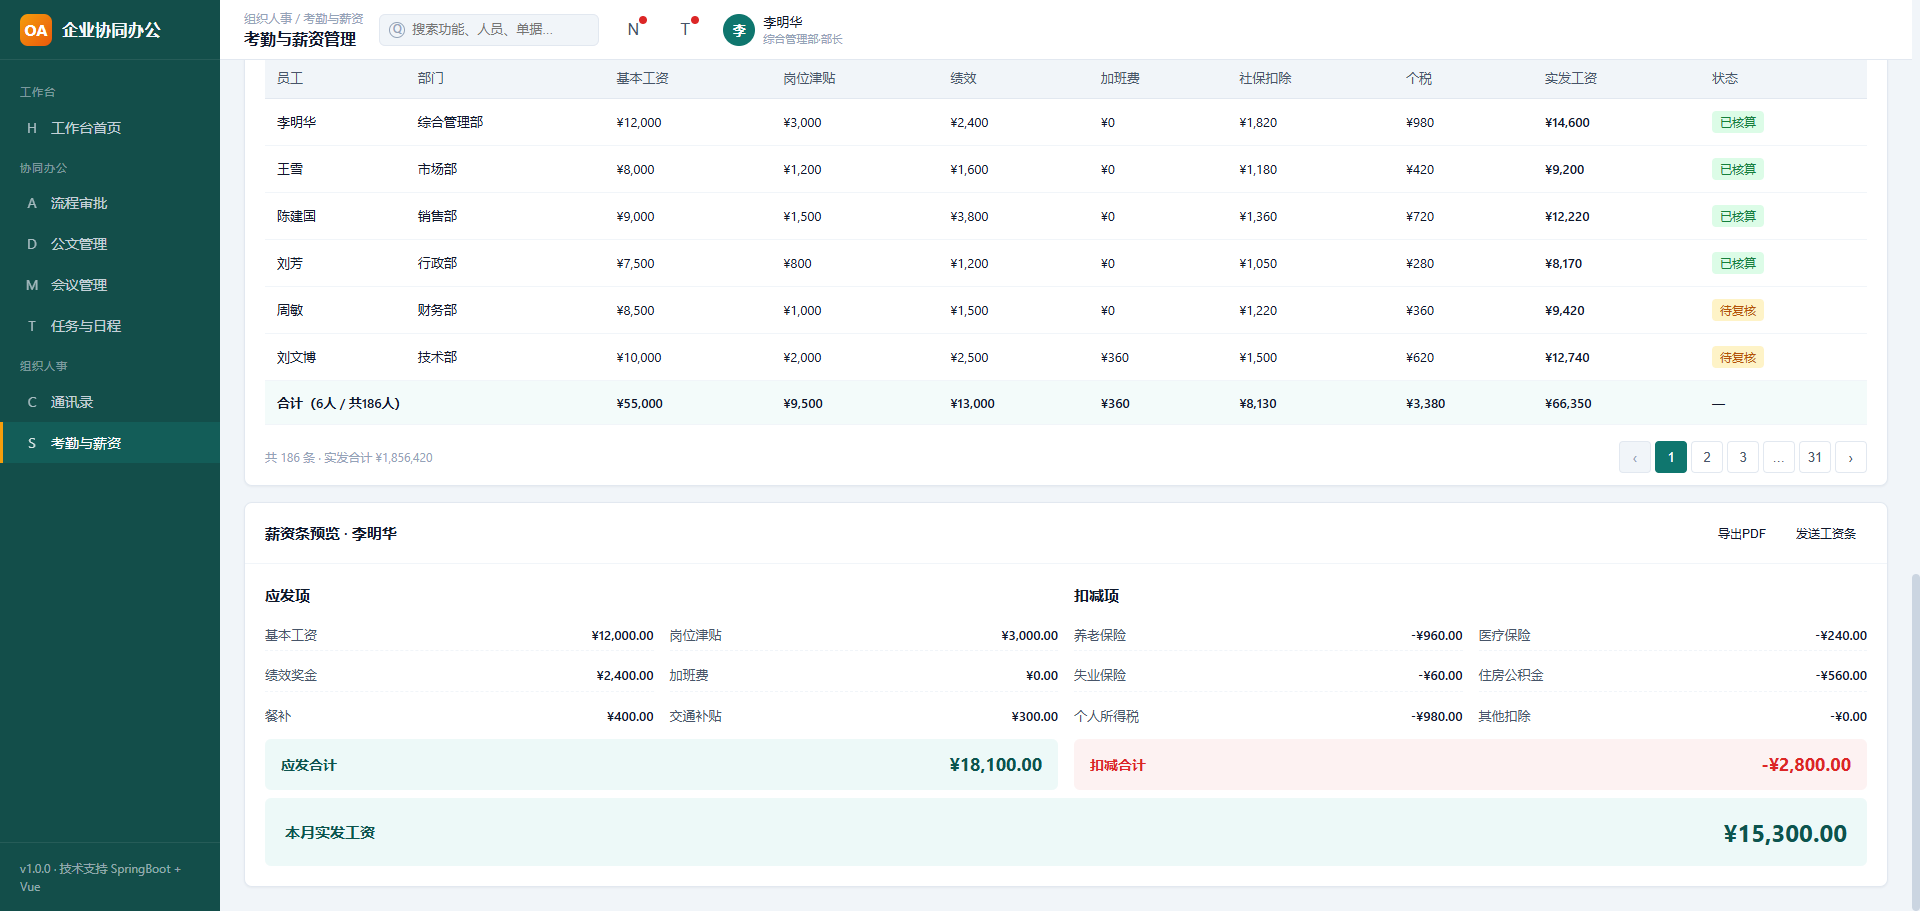The height and width of the screenshot is (911, 1920).
Task: Jump to page 31
Action: click(1815, 457)
